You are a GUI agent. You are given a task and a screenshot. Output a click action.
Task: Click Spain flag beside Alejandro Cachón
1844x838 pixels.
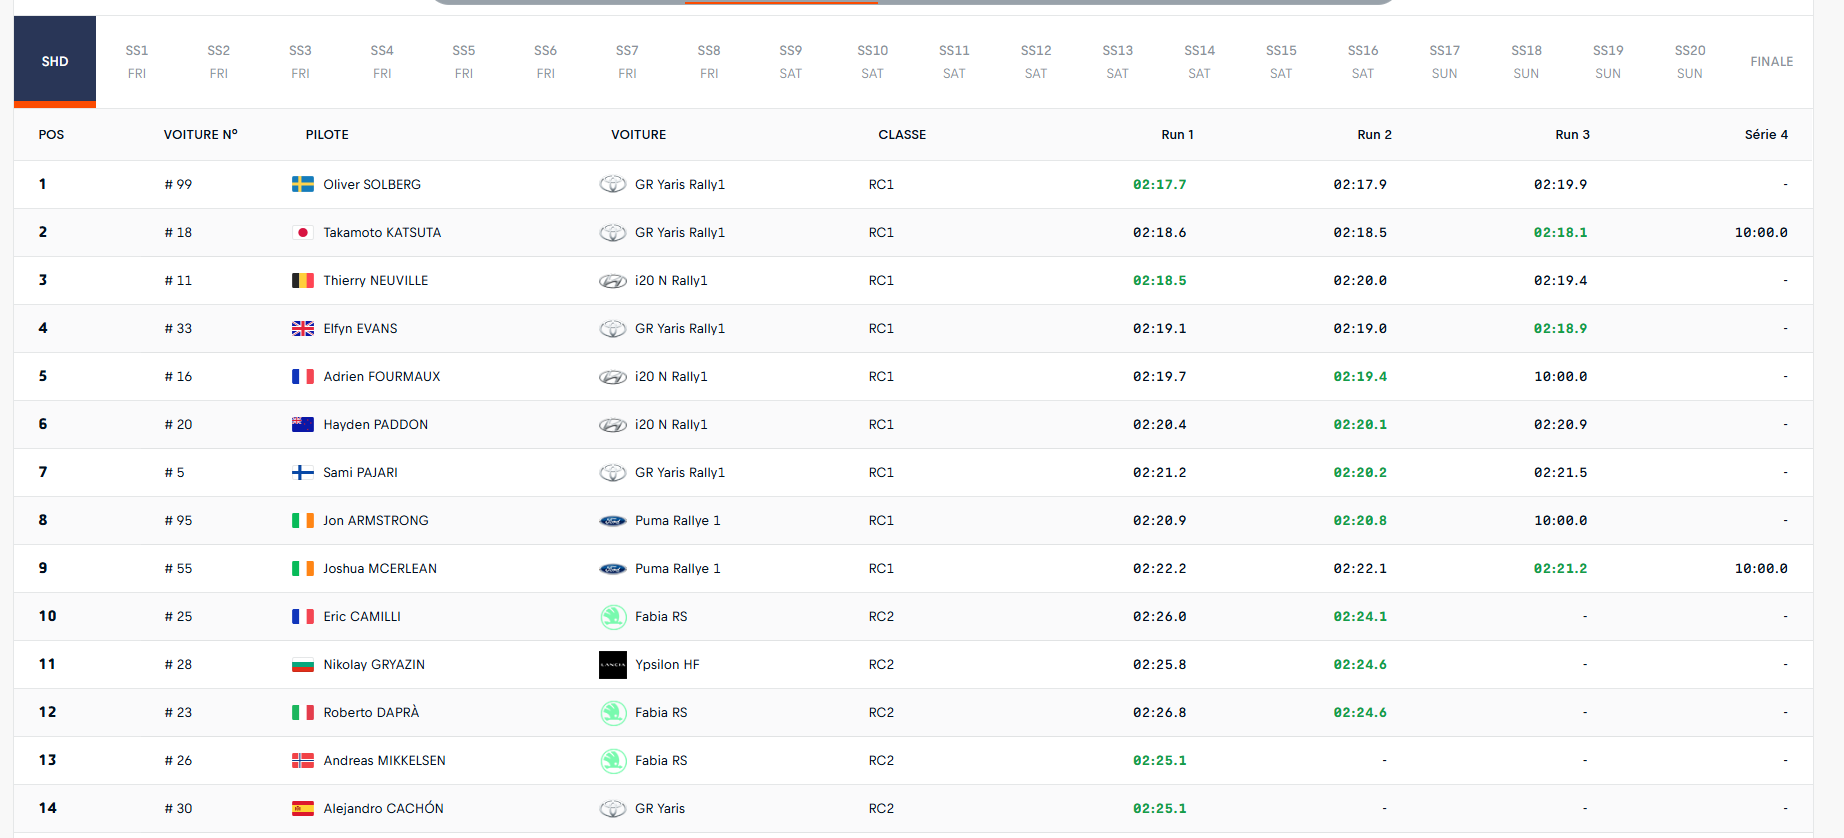point(302,808)
